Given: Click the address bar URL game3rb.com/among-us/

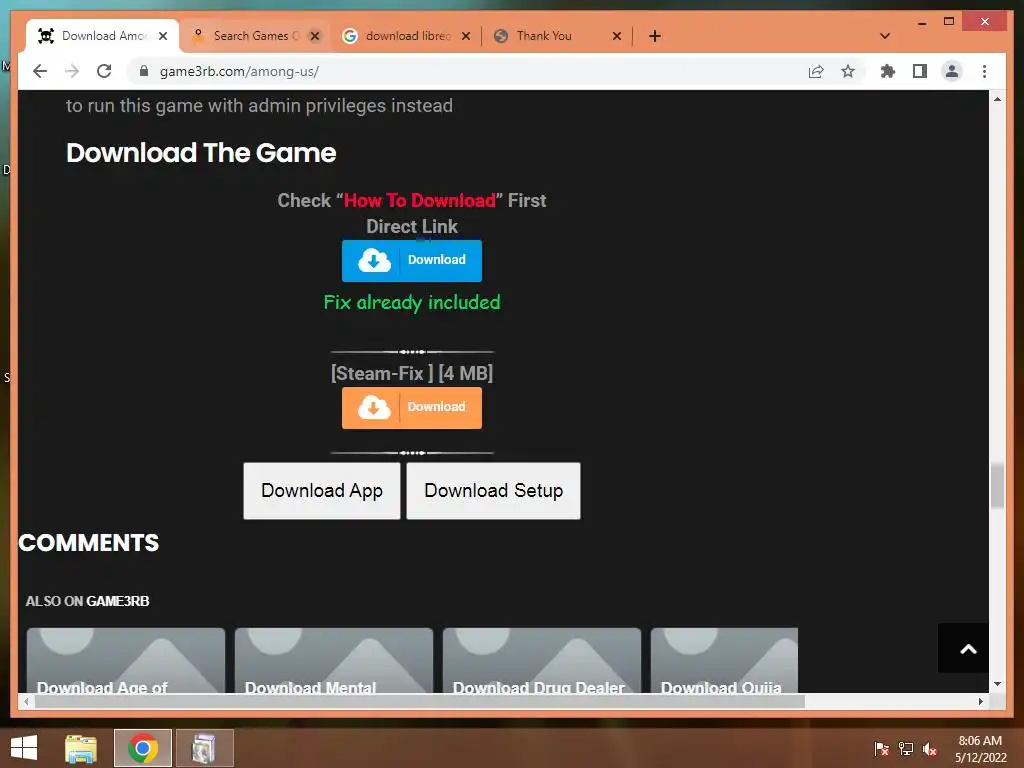Looking at the screenshot, I should point(239,71).
